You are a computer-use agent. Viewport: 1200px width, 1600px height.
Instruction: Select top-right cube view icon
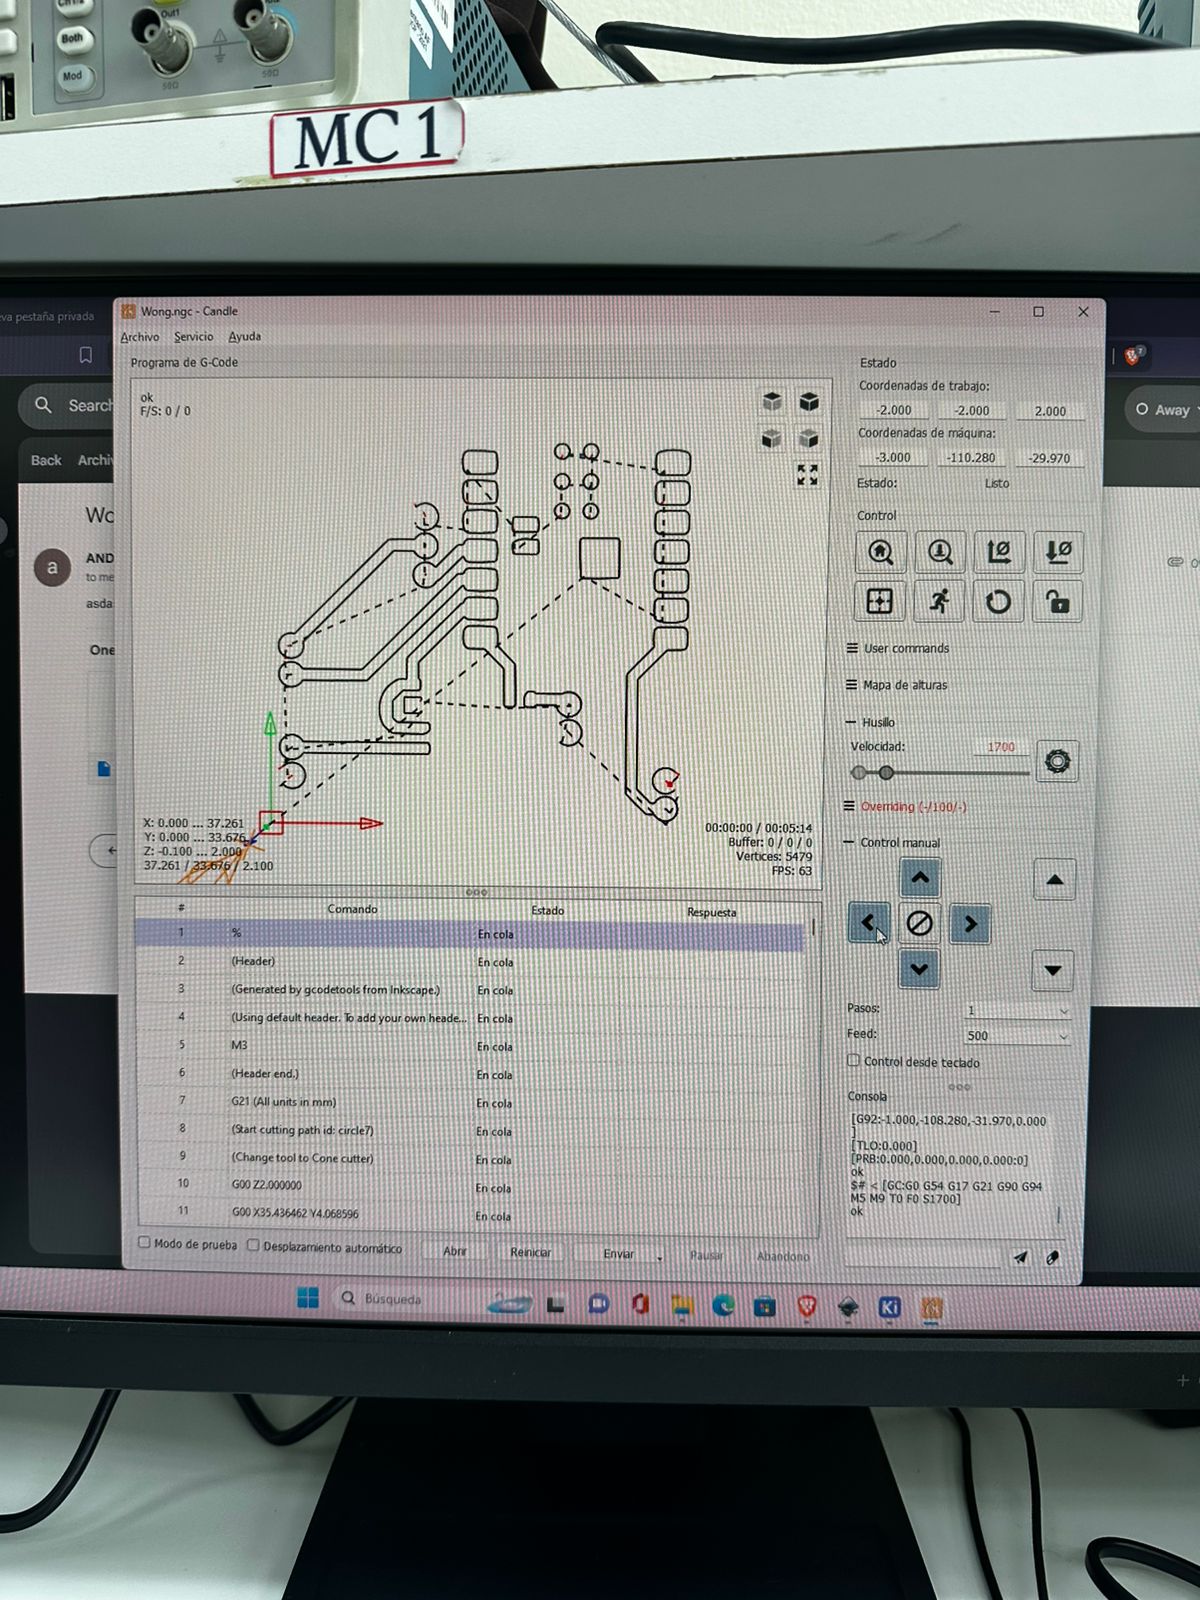coord(809,402)
